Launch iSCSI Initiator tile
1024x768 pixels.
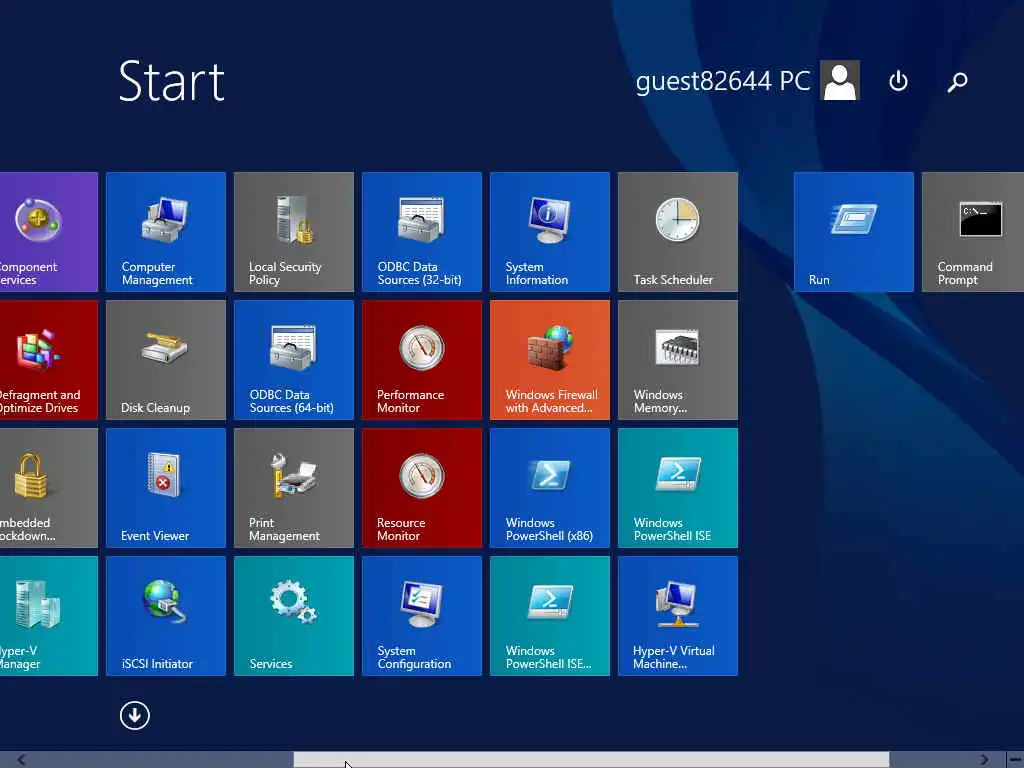pos(166,616)
